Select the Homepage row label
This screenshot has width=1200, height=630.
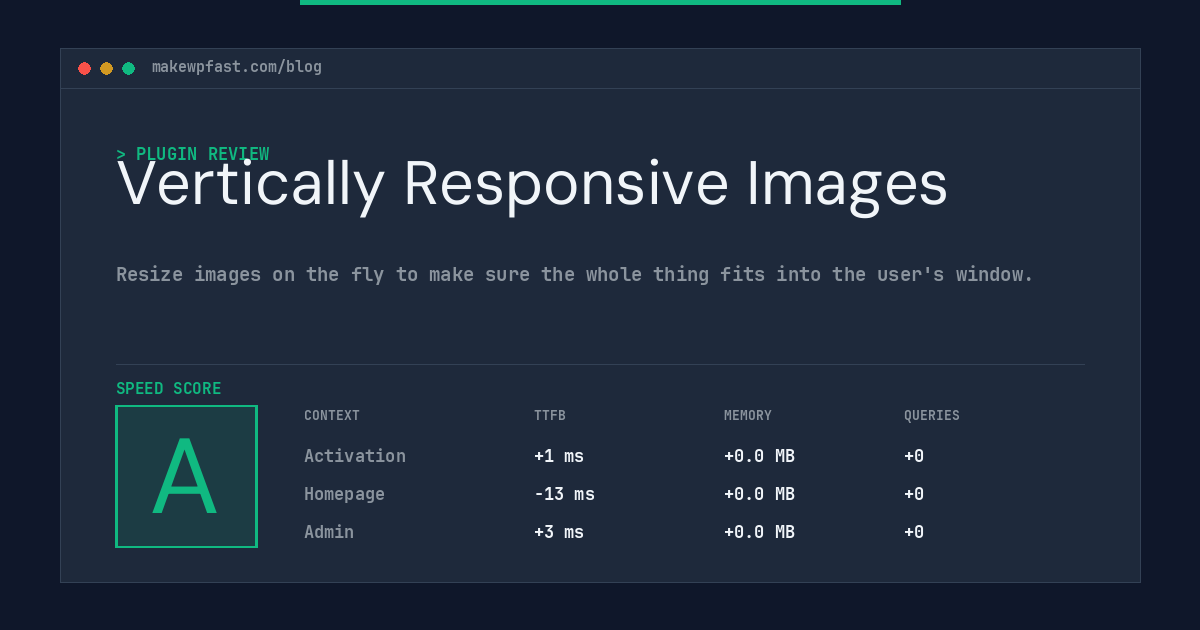point(344,494)
